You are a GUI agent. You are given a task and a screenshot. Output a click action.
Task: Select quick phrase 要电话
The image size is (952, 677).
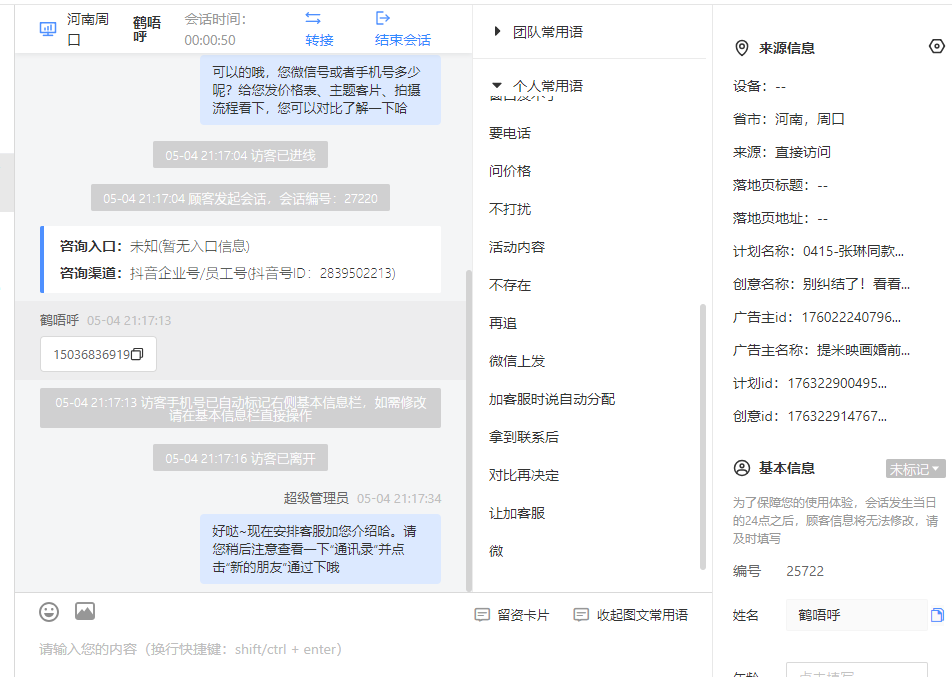pyautogui.click(x=509, y=133)
